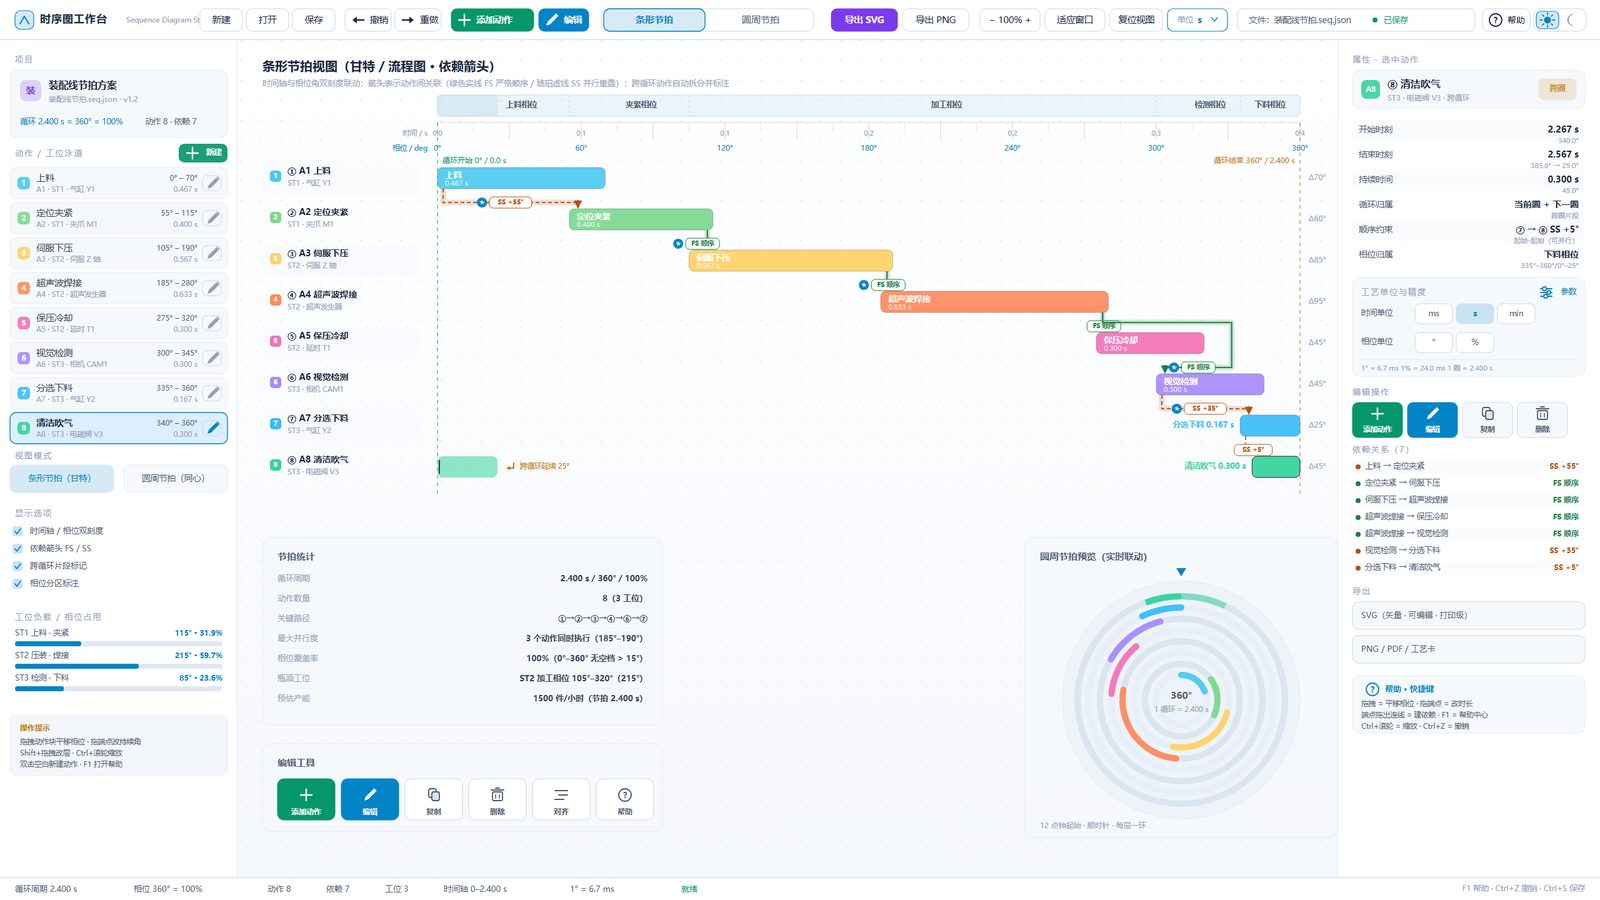Switch to light theme sun icon

pos(1547,20)
